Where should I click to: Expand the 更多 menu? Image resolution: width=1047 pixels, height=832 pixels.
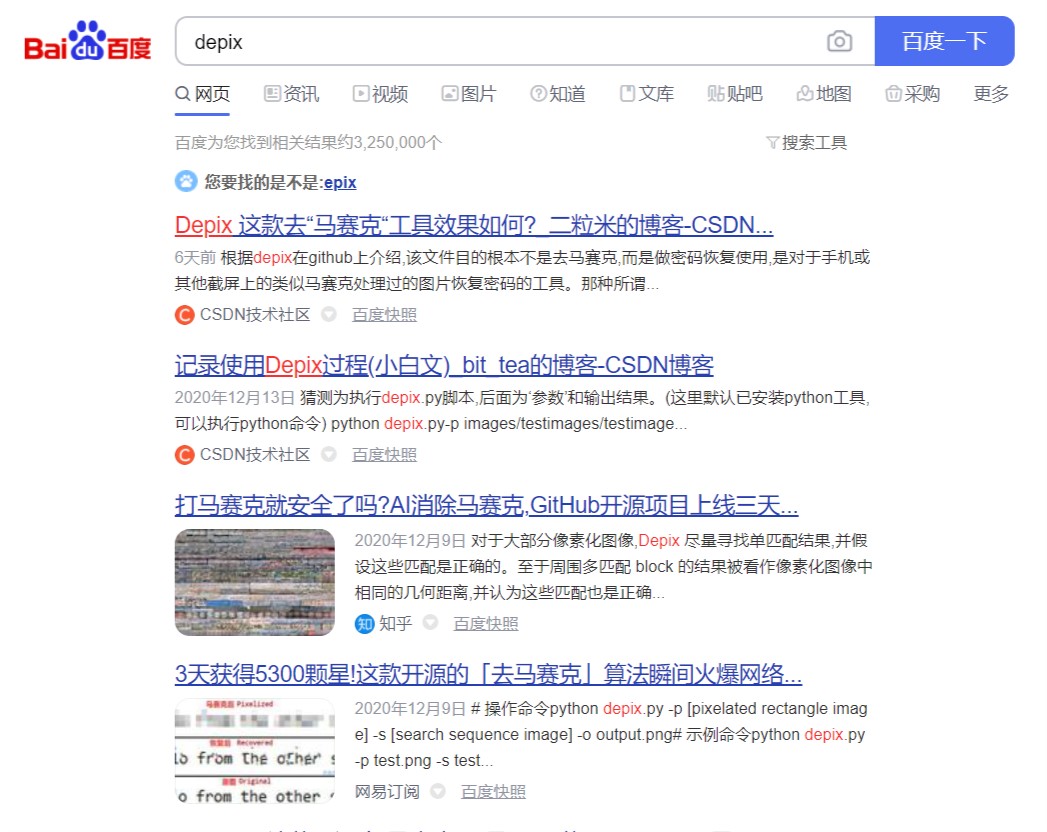991,94
